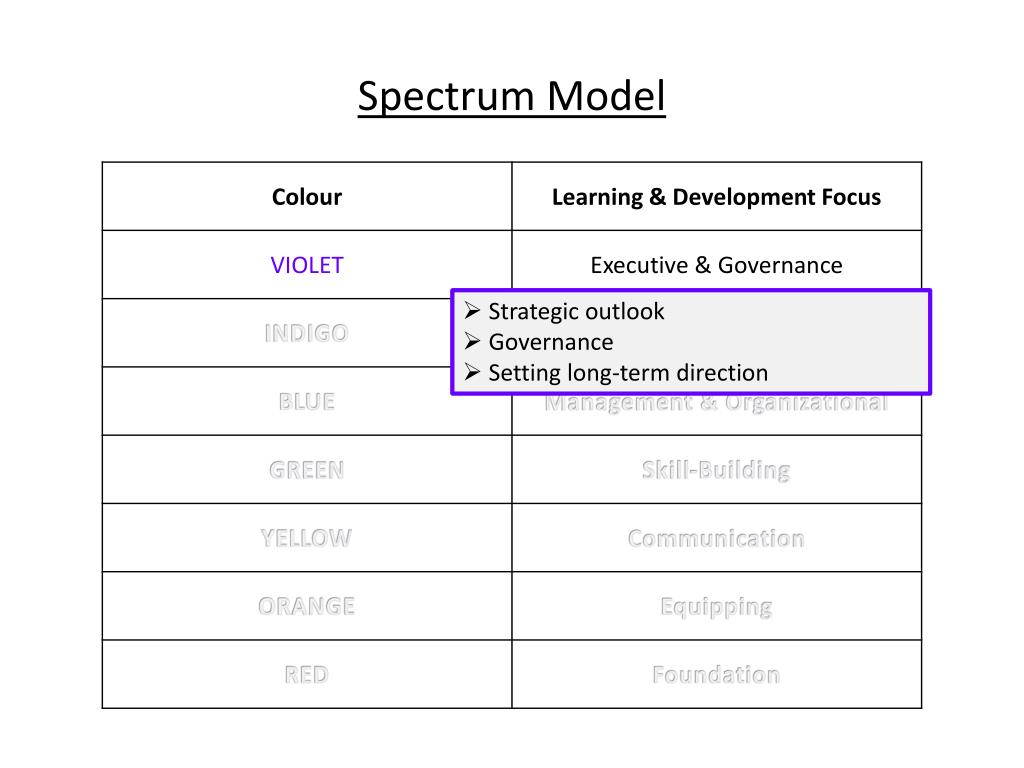The height and width of the screenshot is (768, 1024).
Task: Select the GREEN colour cell
Action: click(x=307, y=470)
